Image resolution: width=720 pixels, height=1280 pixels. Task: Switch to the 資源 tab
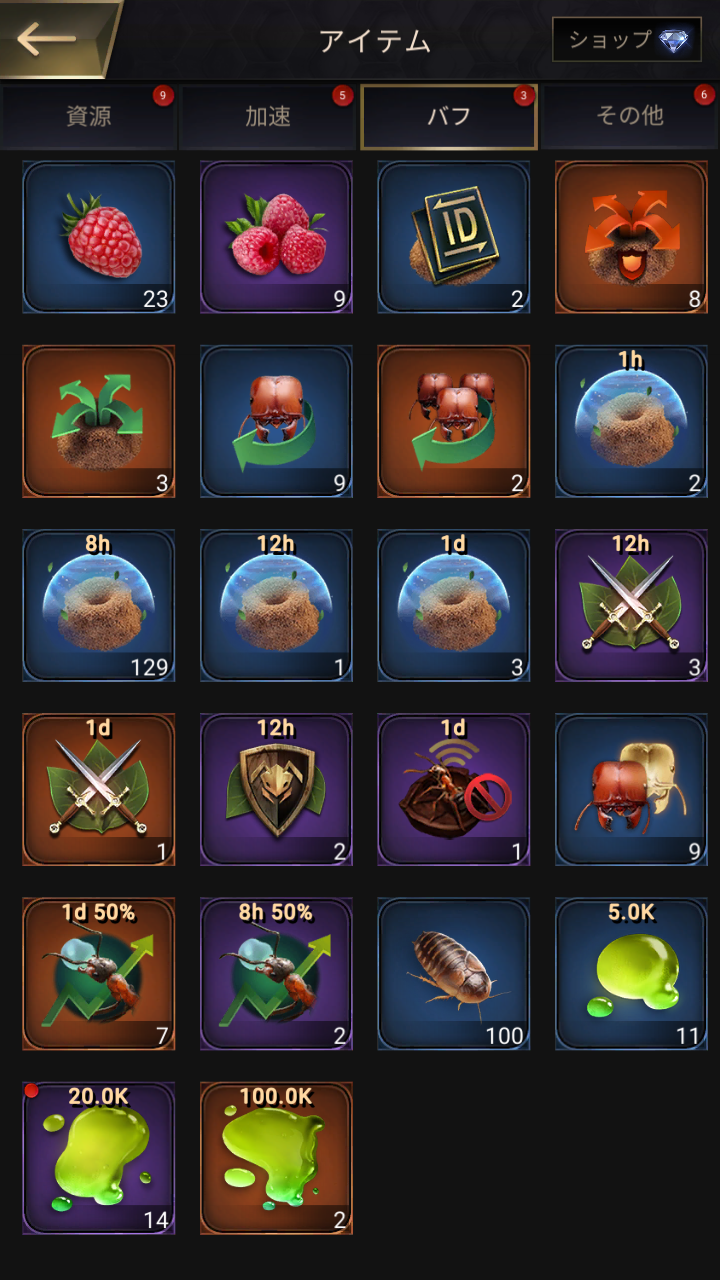click(89, 117)
